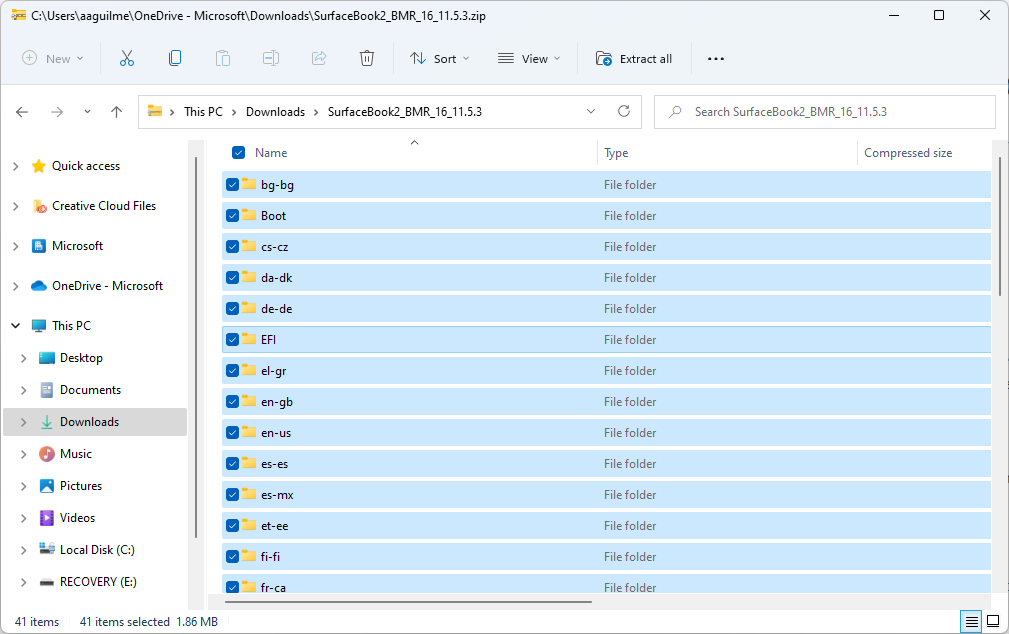The image size is (1009, 634).
Task: Deselect the en-us folder checkbox
Action: [x=232, y=432]
